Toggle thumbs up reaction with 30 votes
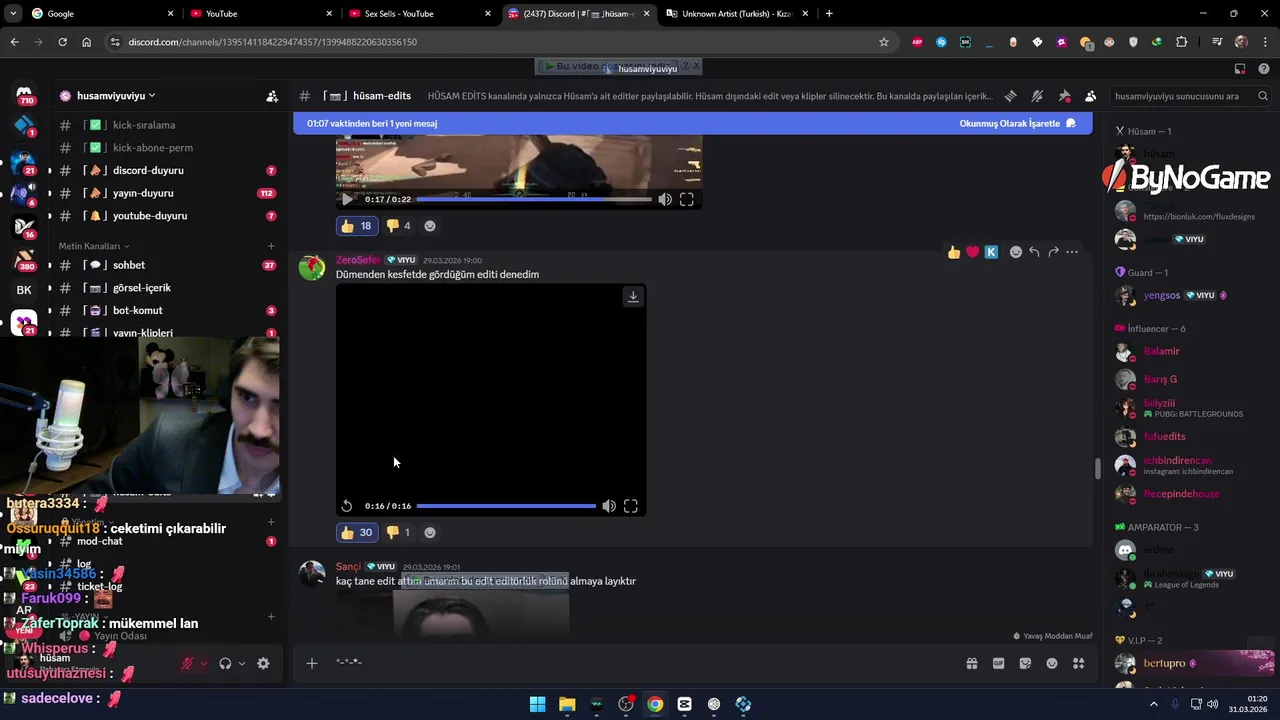Screen dimensions: 1280x720 pyautogui.click(x=356, y=533)
